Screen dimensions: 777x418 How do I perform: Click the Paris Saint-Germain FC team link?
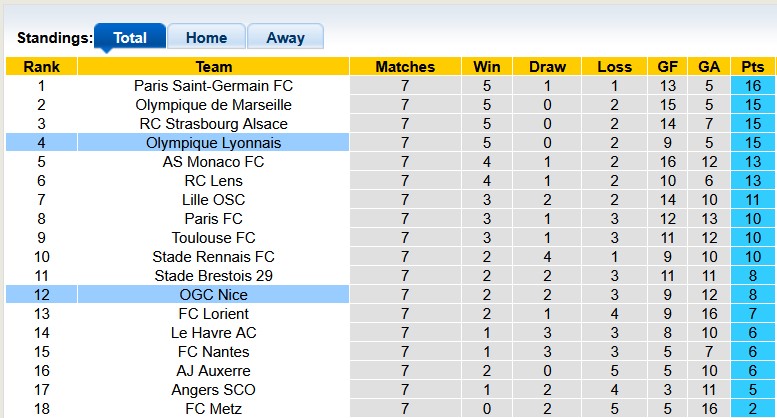click(214, 86)
